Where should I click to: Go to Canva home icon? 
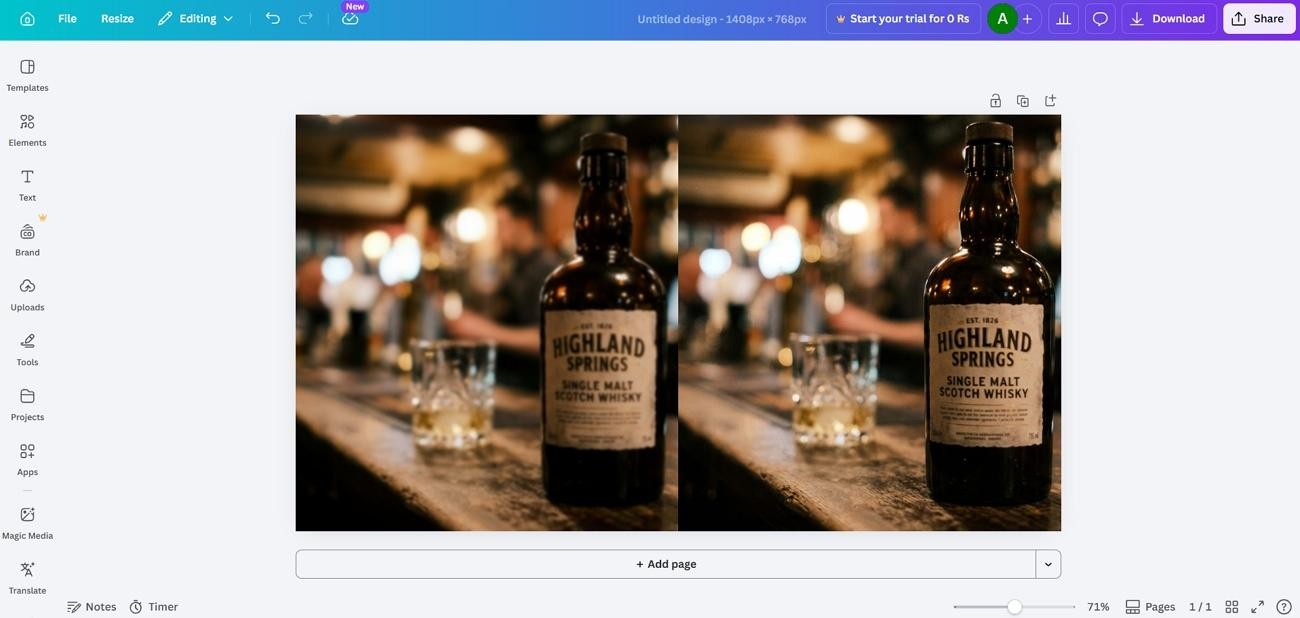[27, 18]
